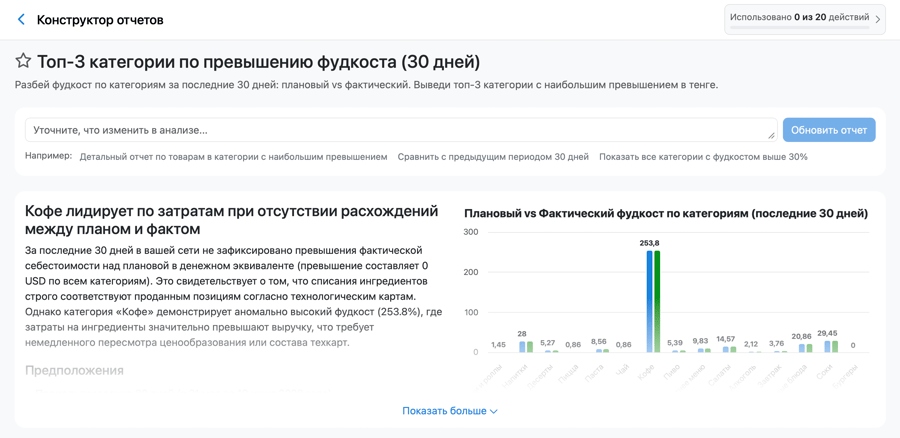Choose suggestion 'Показать все категории с фудкостом выше 30%'

tap(703, 157)
